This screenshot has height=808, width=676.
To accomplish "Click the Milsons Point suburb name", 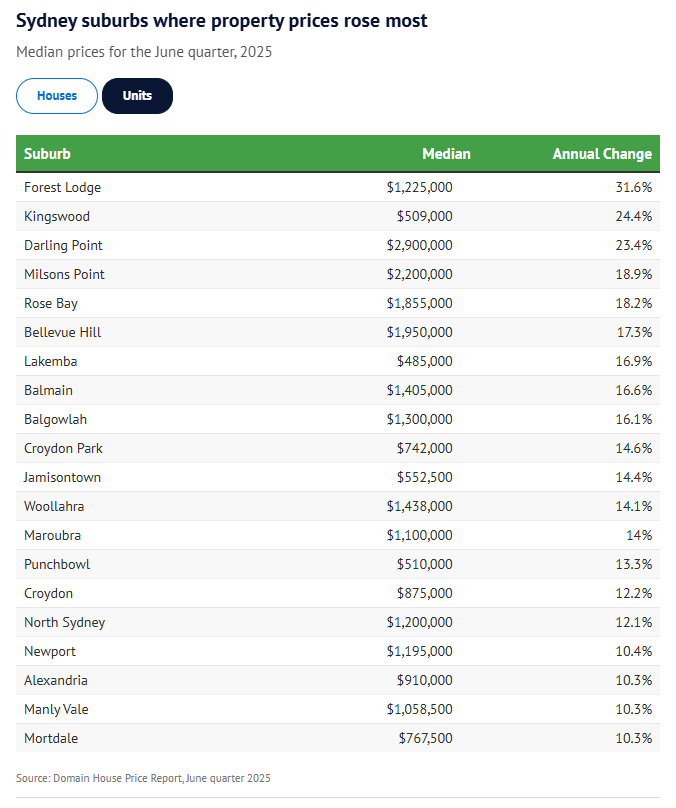I will coord(64,274).
